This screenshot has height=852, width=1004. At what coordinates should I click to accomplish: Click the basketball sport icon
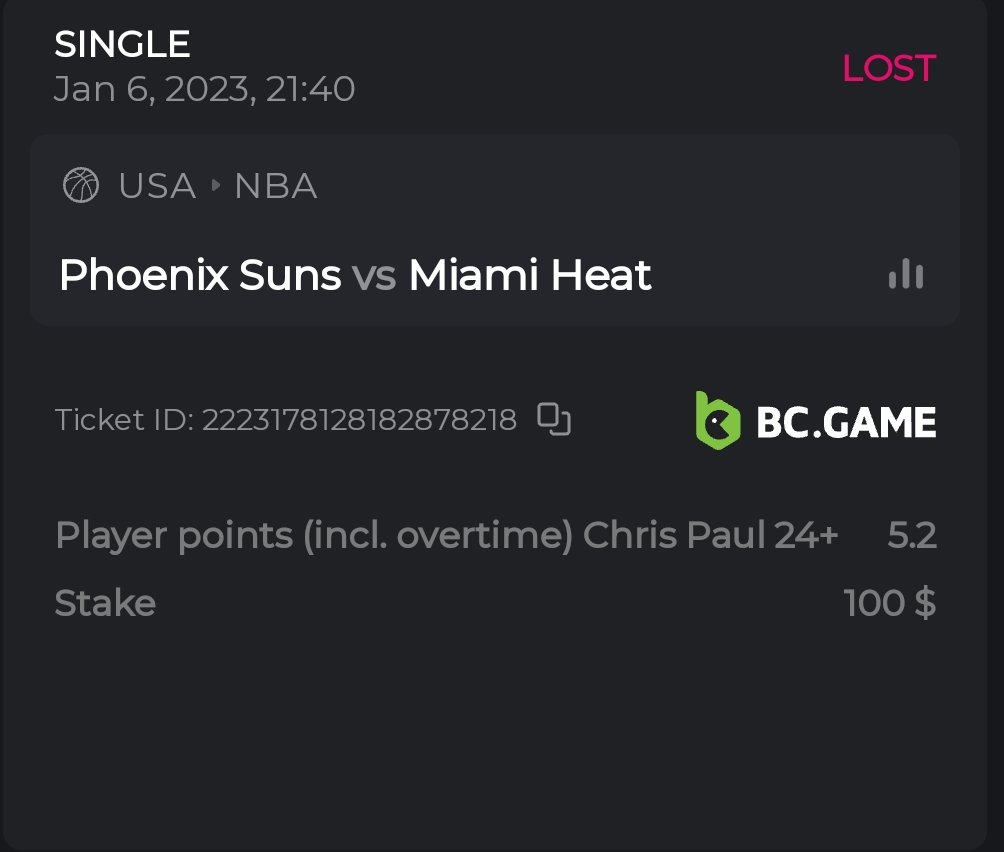click(x=81, y=186)
